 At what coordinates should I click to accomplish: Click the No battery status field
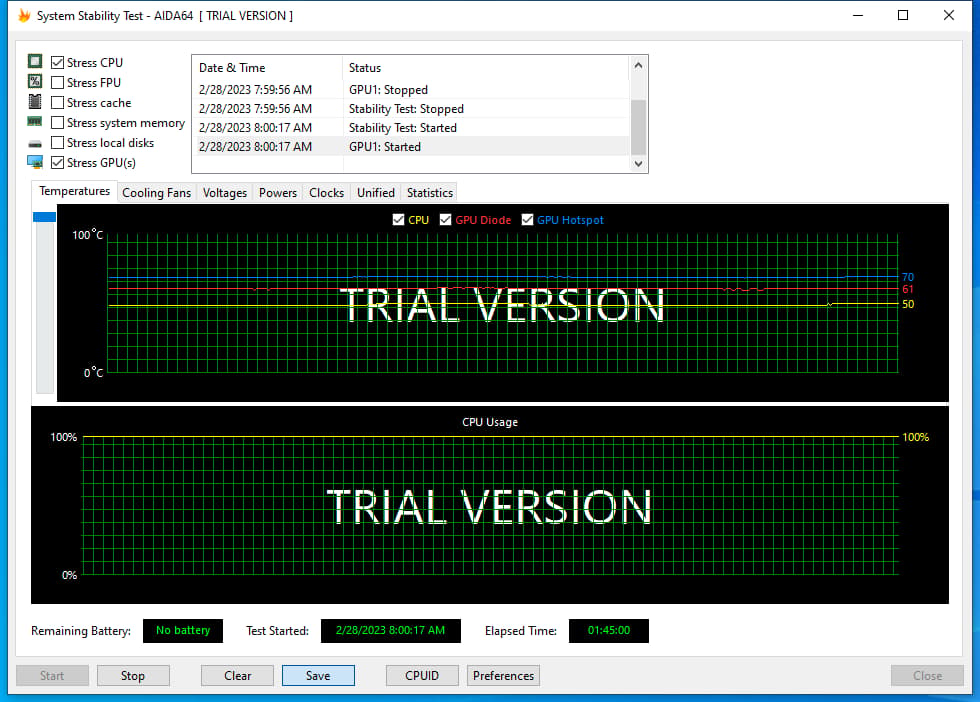[183, 631]
